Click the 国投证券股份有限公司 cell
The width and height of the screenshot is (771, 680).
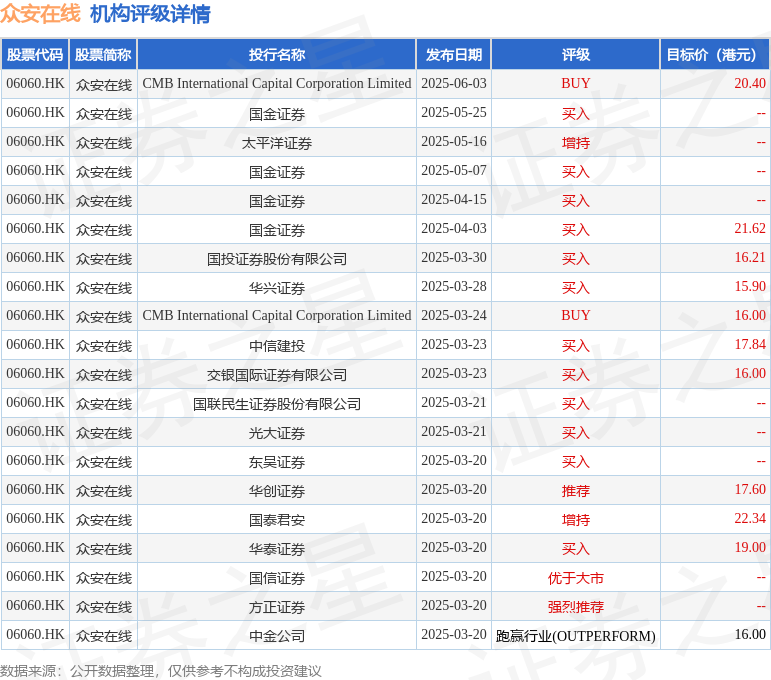pyautogui.click(x=277, y=259)
